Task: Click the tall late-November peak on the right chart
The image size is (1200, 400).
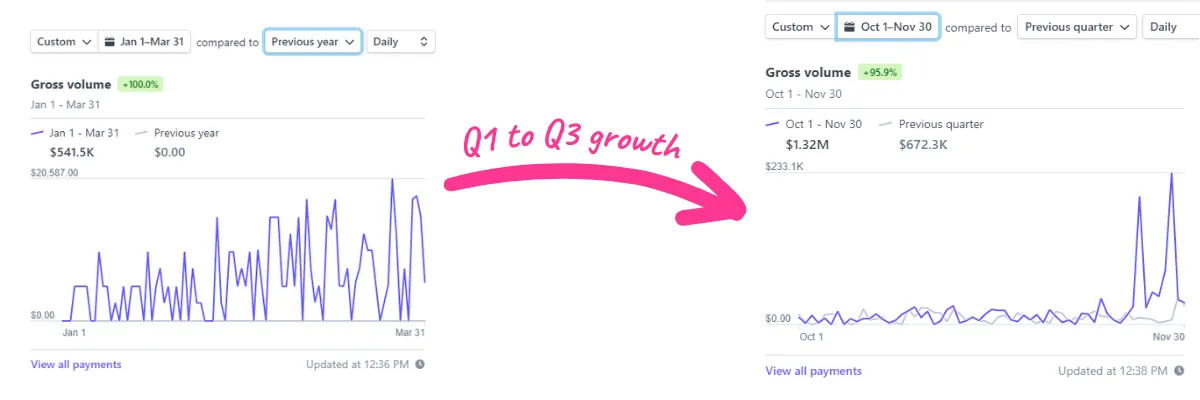Action: (1171, 176)
